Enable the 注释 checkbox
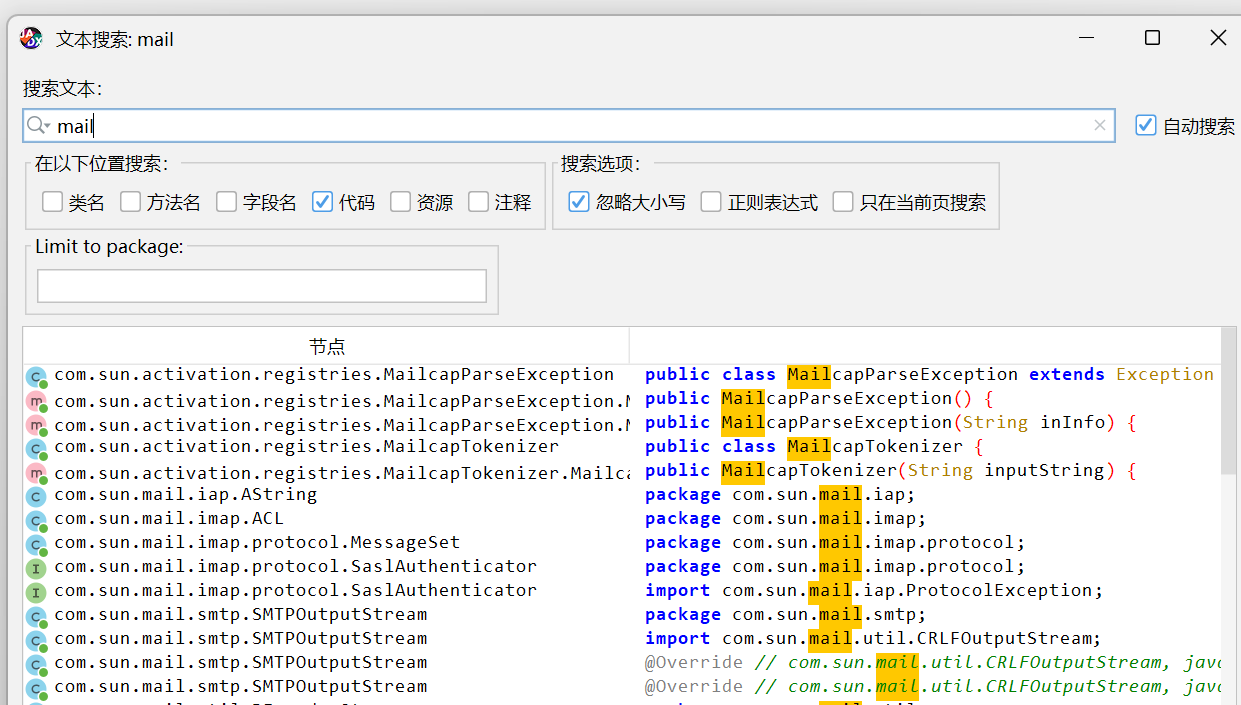 click(478, 202)
